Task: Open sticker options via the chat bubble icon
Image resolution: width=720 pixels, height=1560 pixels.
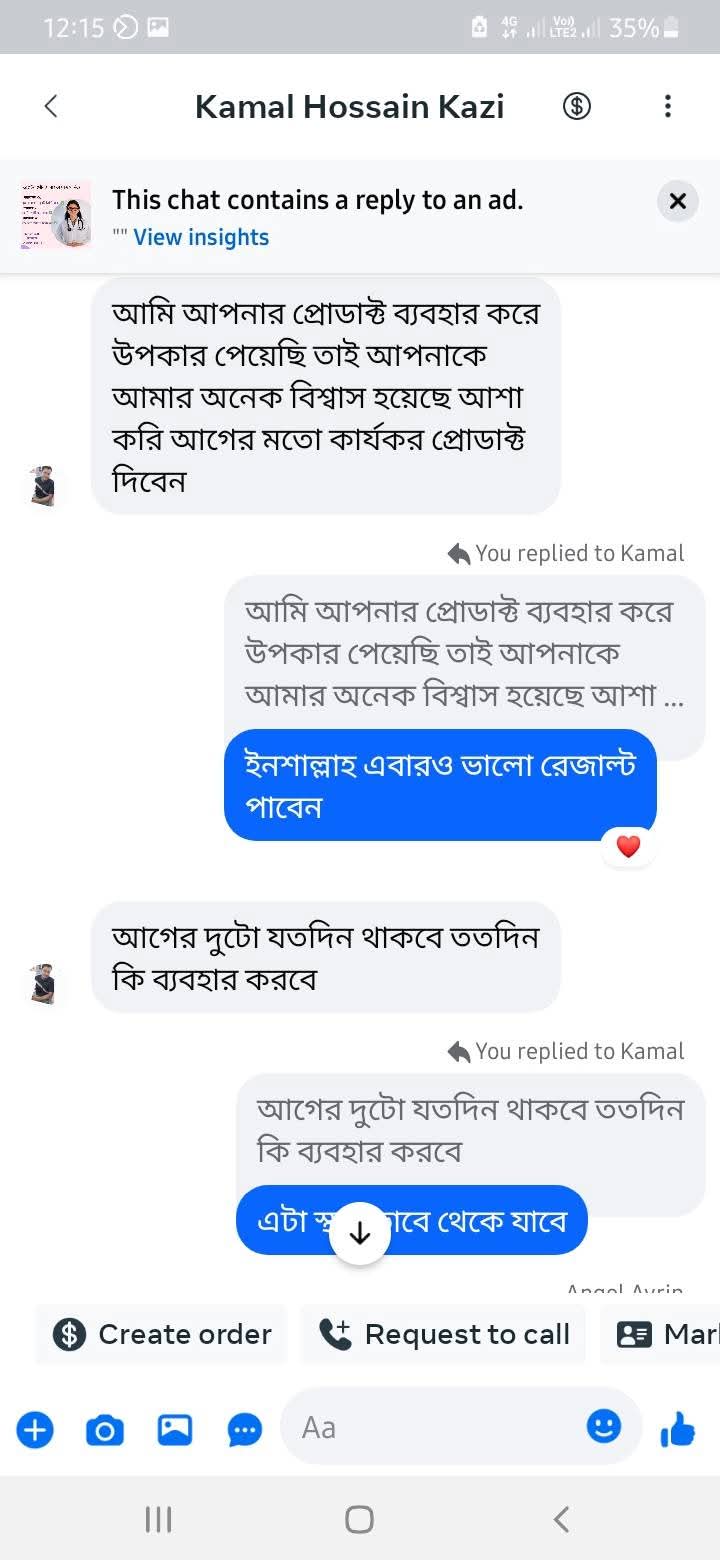Action: pos(245,1430)
